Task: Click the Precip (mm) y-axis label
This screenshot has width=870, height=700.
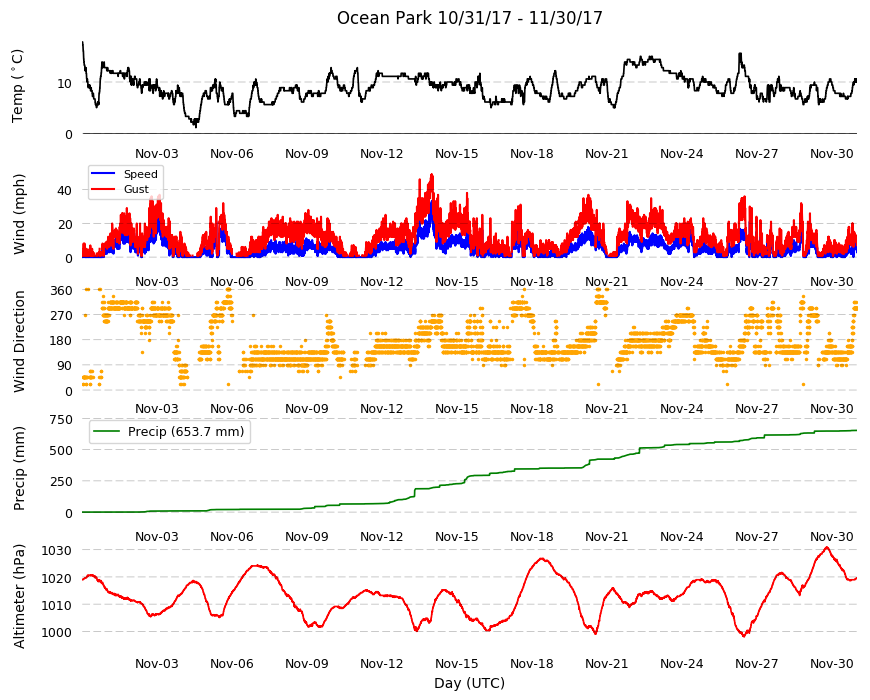Action: [x=19, y=468]
